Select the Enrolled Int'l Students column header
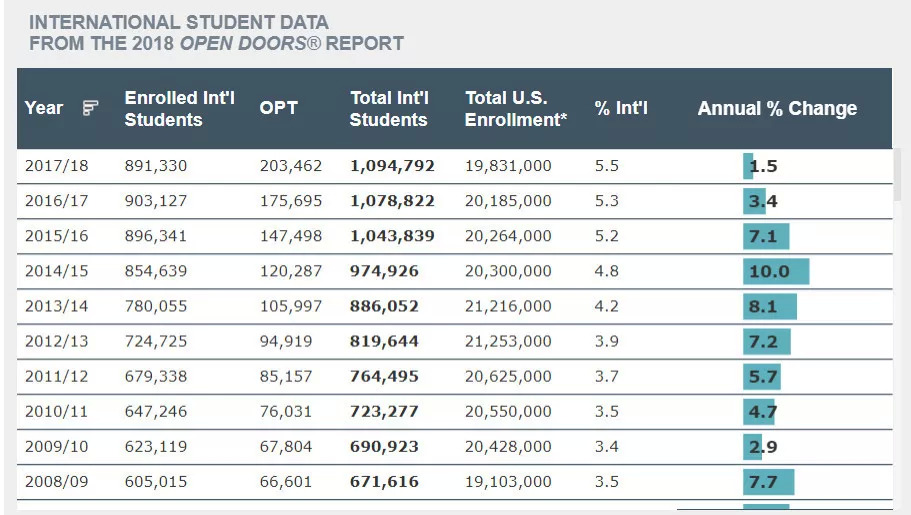 pos(179,108)
